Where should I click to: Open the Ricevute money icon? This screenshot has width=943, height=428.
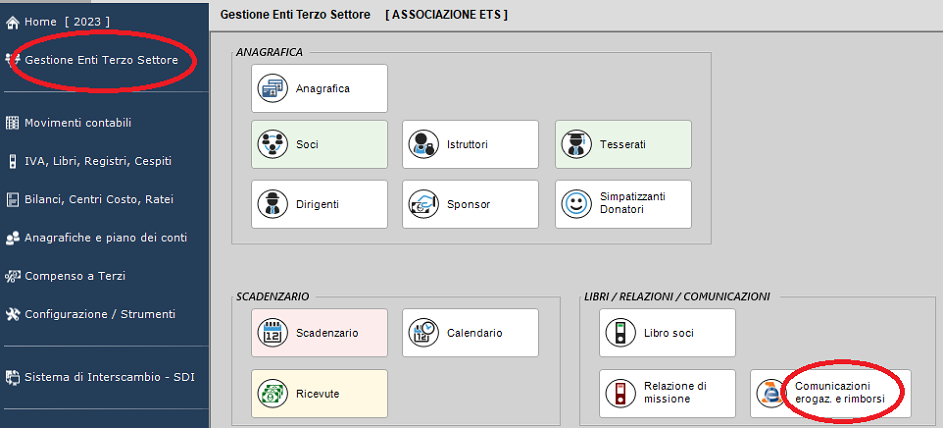pyautogui.click(x=273, y=394)
